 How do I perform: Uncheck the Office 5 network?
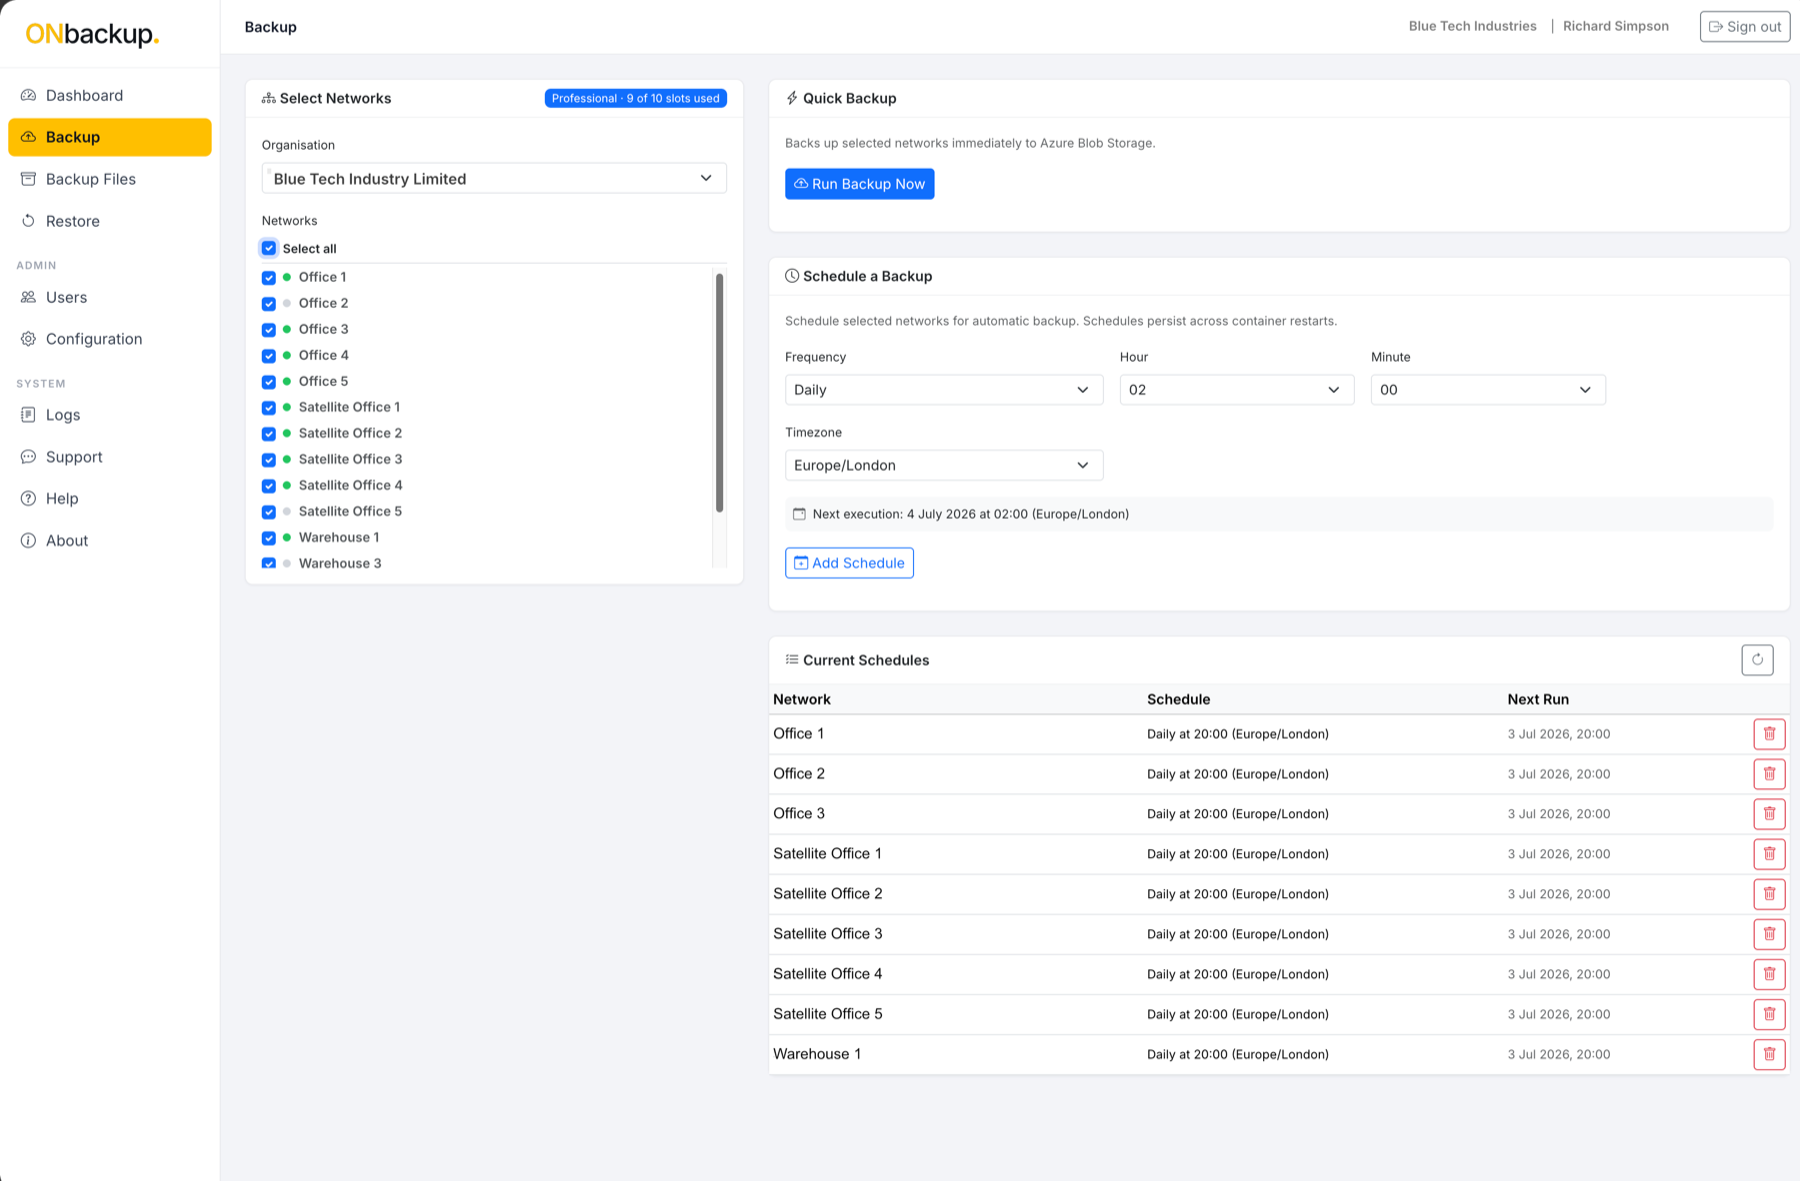pos(269,382)
